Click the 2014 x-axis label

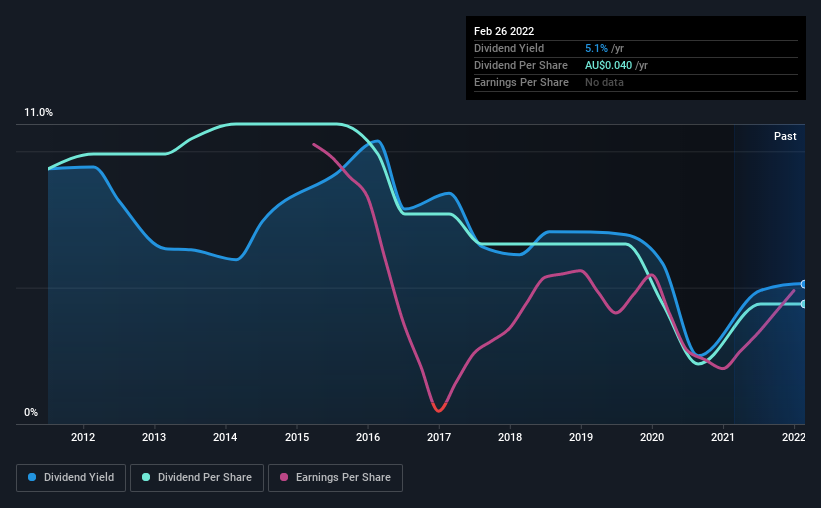(x=225, y=437)
